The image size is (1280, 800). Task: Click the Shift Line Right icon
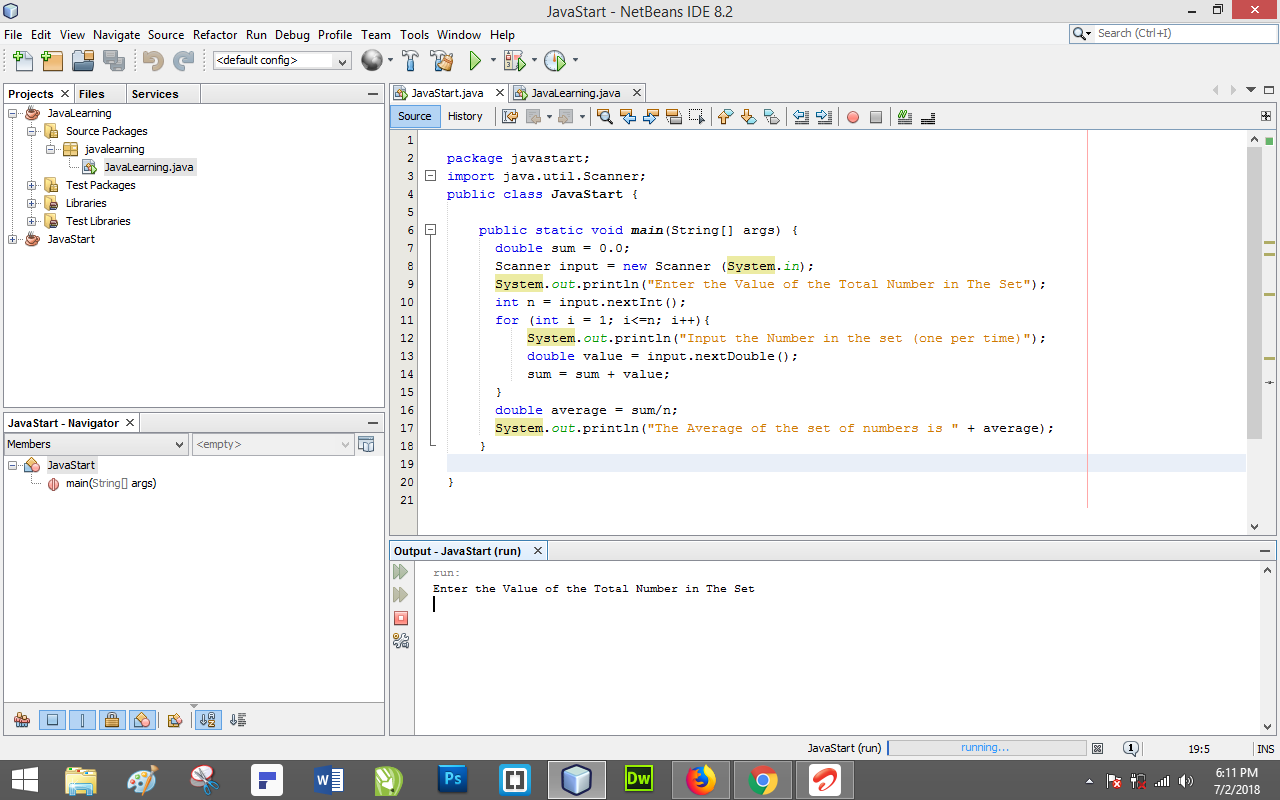(824, 117)
